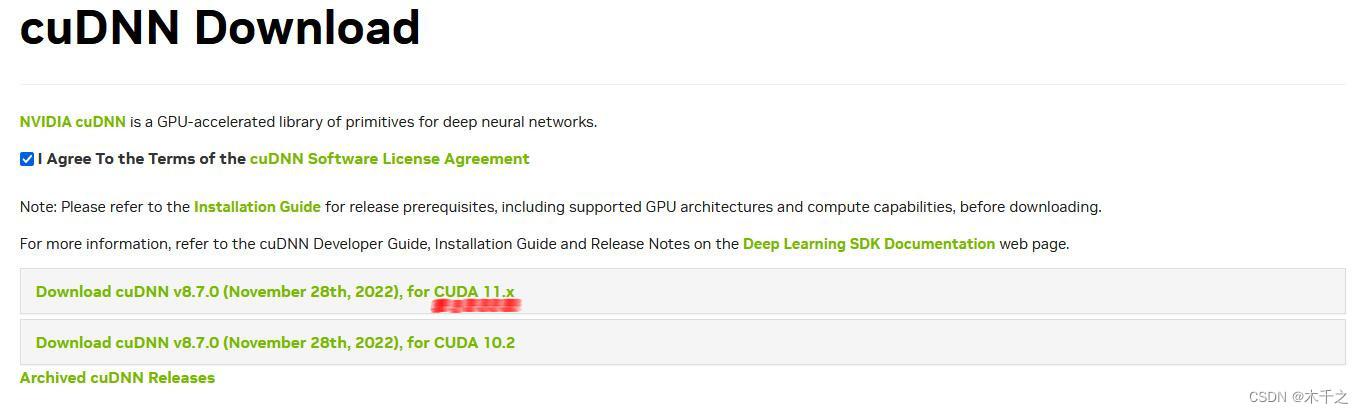Expand Download cuDNN v8.7.0 for CUDA 11.x

click(x=275, y=292)
